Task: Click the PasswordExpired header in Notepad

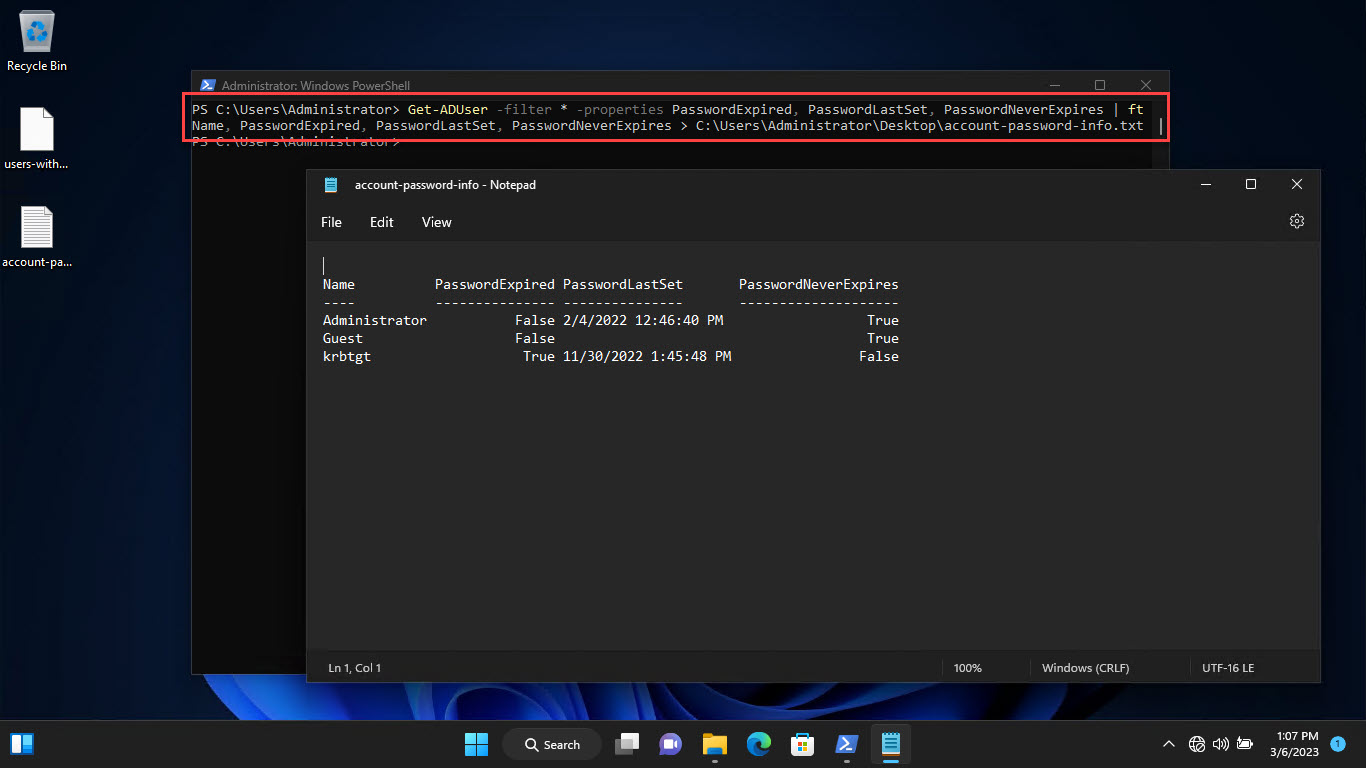Action: (495, 285)
